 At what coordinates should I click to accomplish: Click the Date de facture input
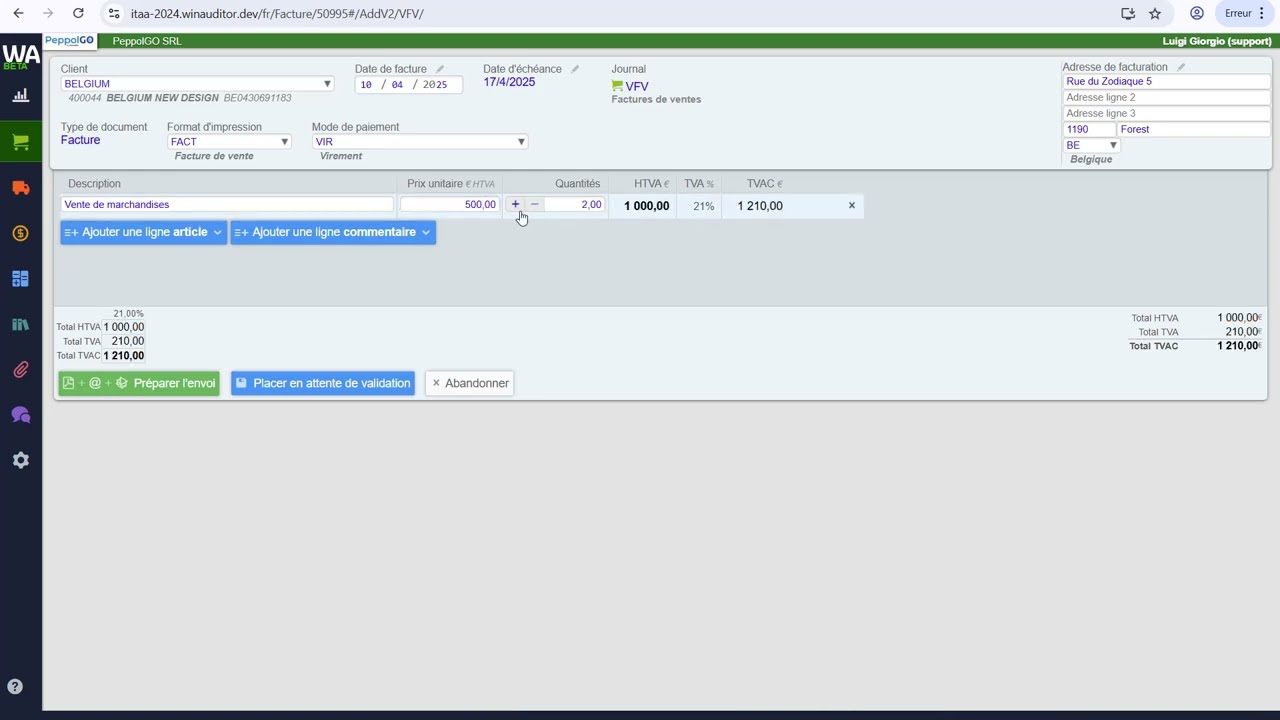(x=408, y=85)
